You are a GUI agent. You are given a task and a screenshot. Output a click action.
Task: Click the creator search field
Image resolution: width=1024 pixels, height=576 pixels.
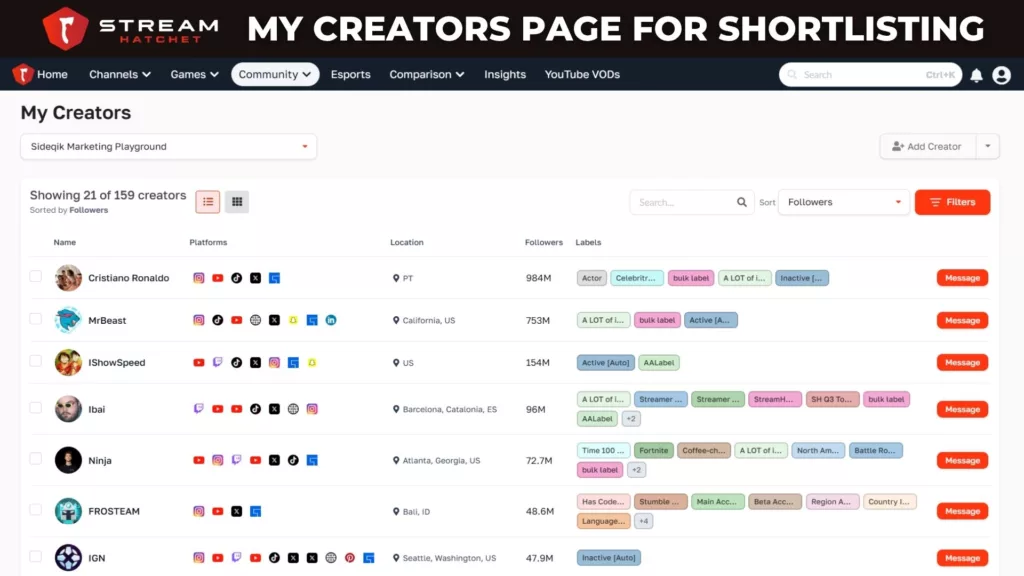690,202
